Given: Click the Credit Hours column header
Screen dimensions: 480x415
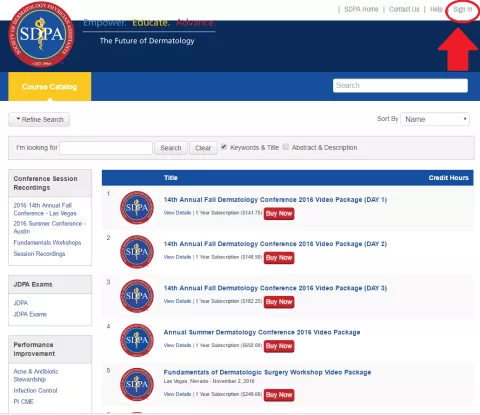Looking at the screenshot, I should 448,178.
